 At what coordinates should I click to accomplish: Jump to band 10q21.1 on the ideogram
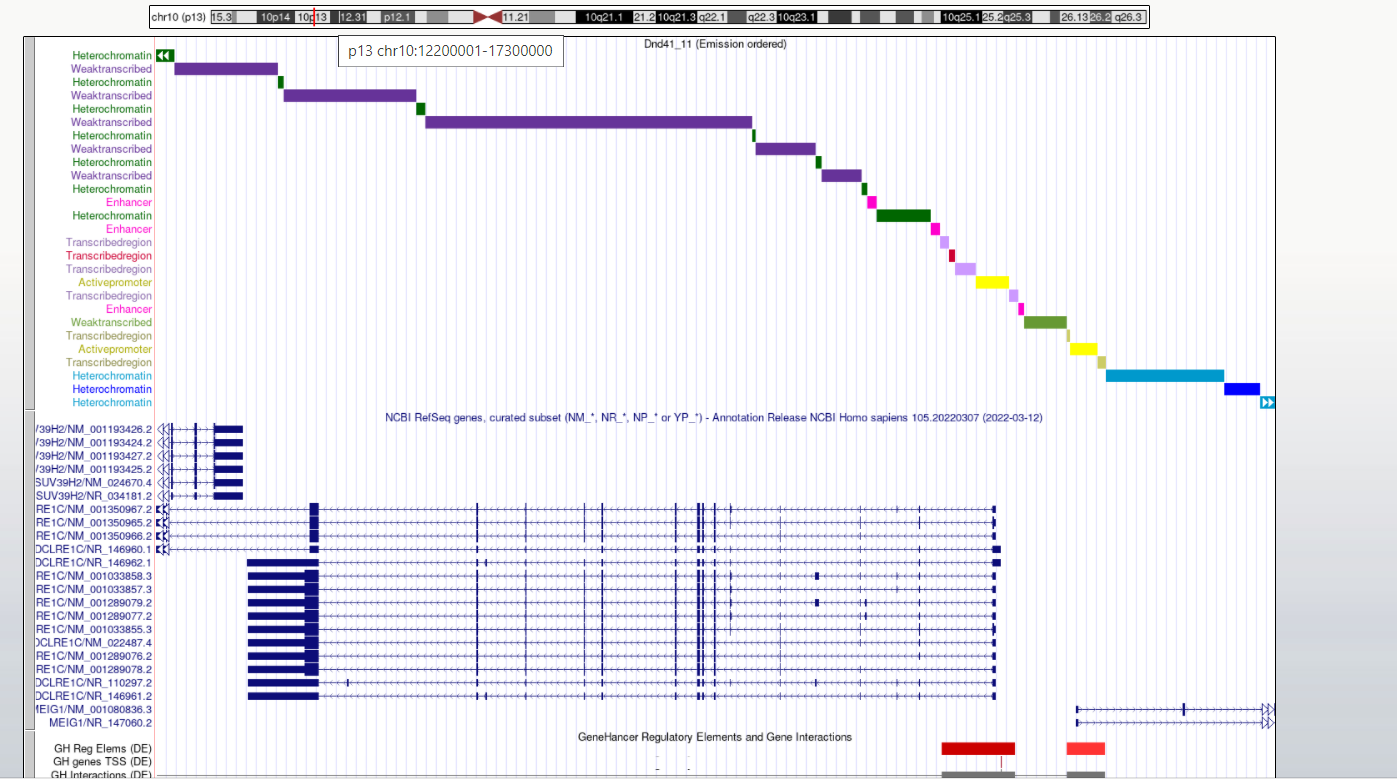pyautogui.click(x=603, y=17)
